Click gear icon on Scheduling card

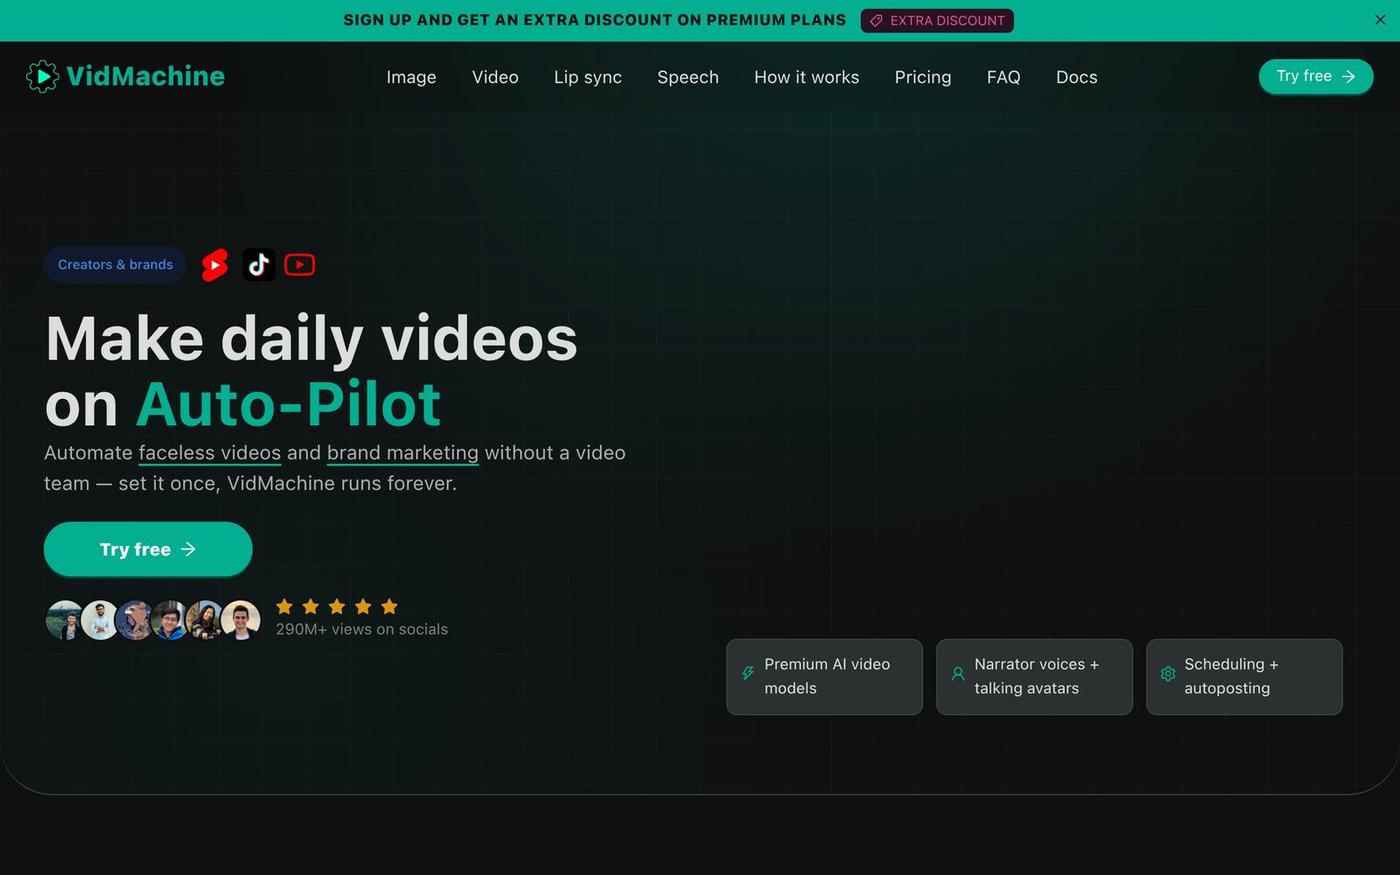pyautogui.click(x=1168, y=674)
